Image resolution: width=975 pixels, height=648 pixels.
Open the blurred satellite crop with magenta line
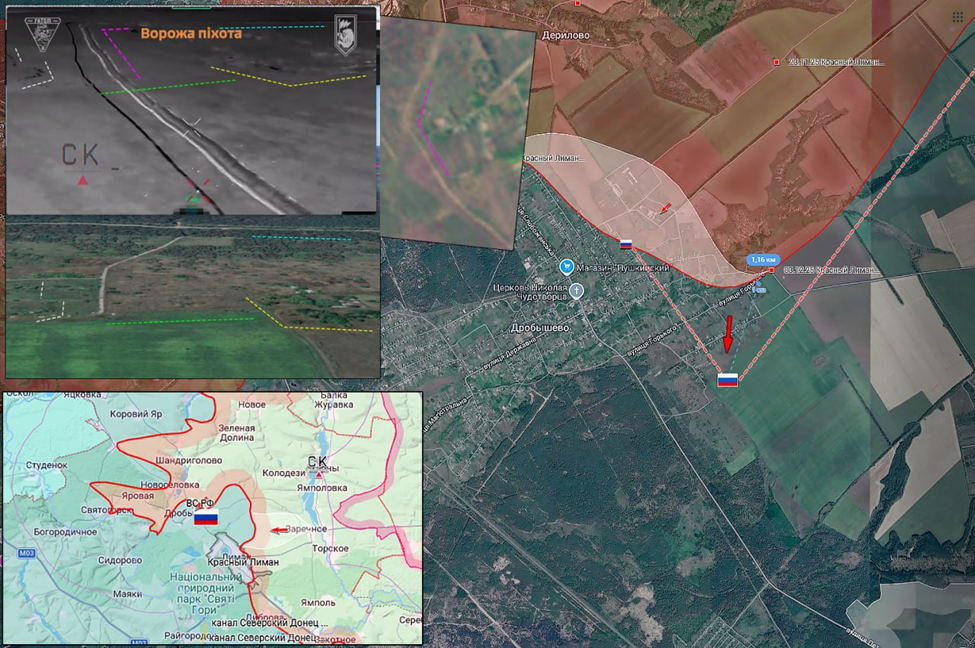[457, 130]
